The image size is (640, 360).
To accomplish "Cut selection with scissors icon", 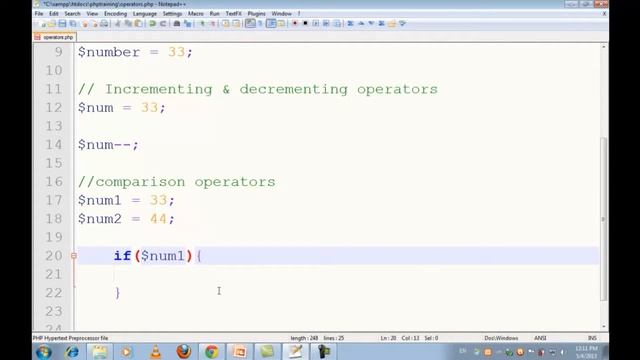I will pyautogui.click(x=118, y=24).
